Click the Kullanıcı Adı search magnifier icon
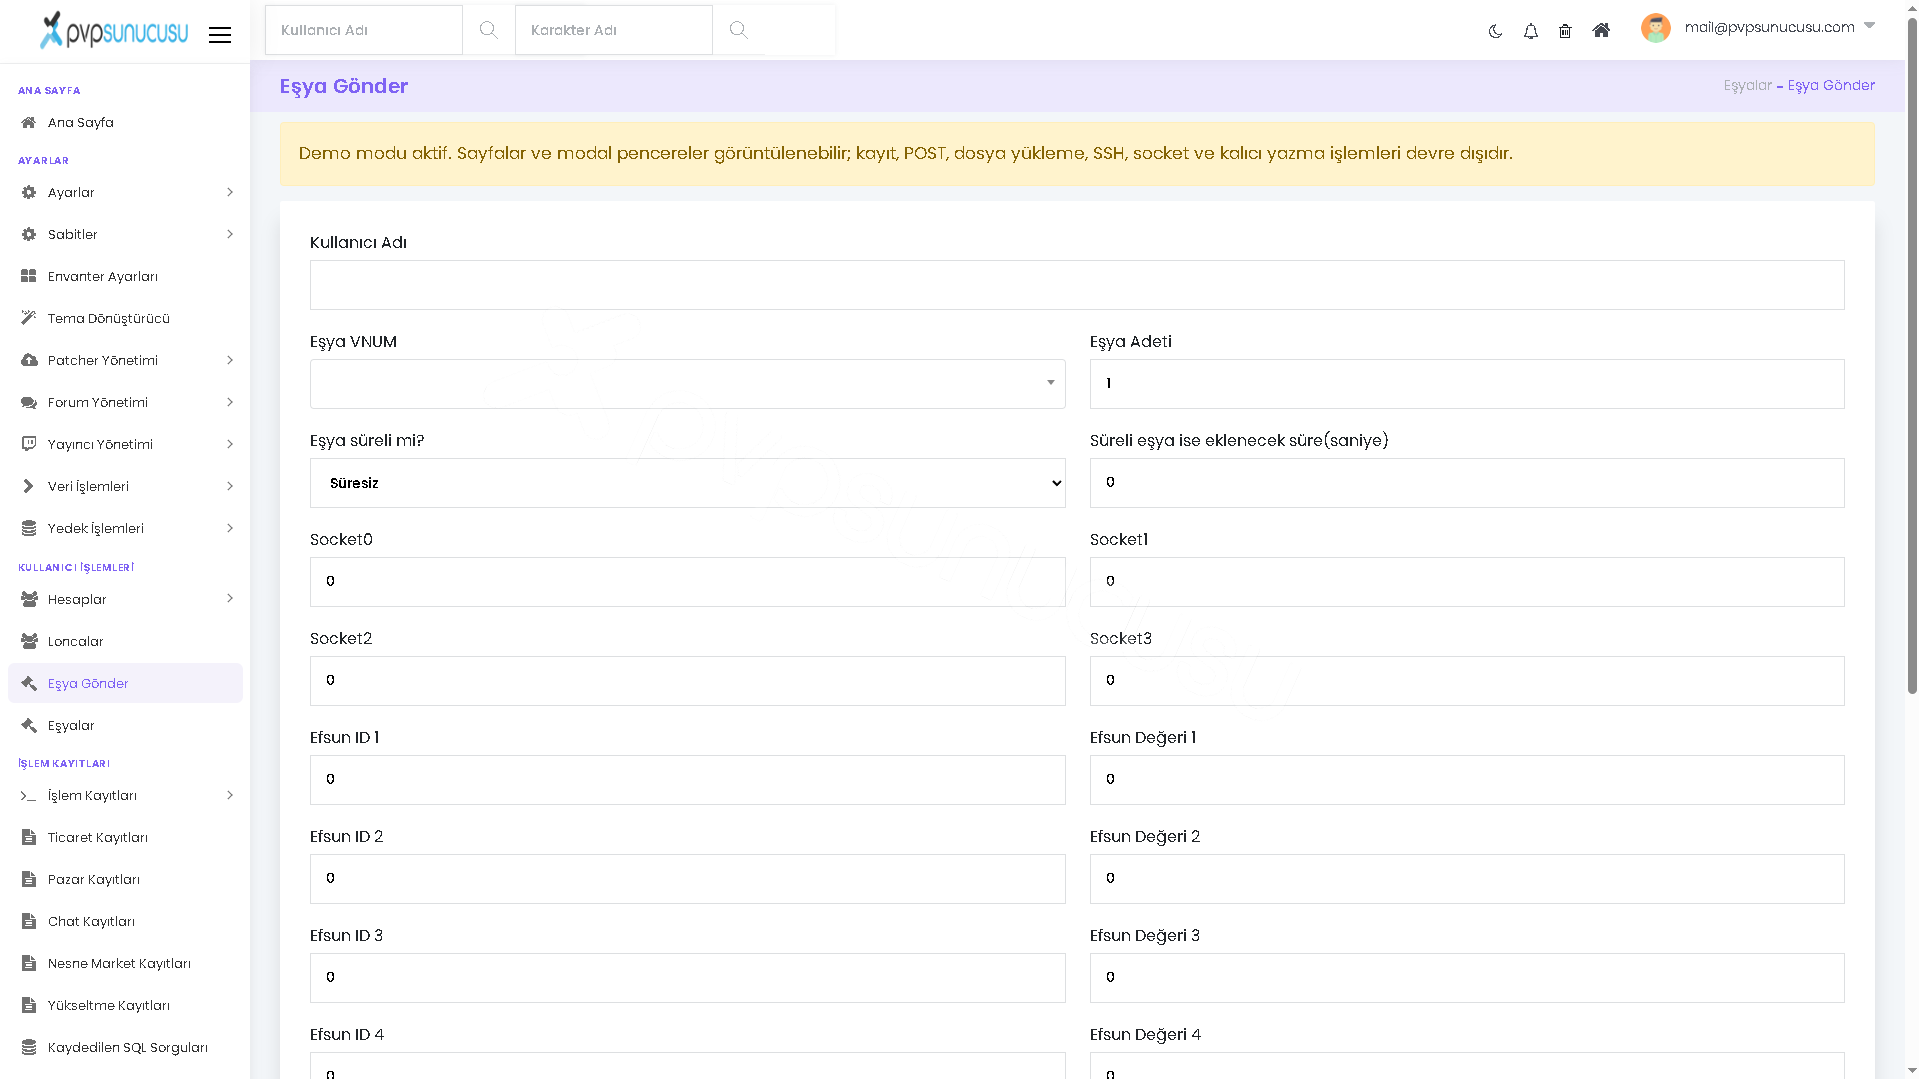The width and height of the screenshot is (1919, 1079). 488,30
